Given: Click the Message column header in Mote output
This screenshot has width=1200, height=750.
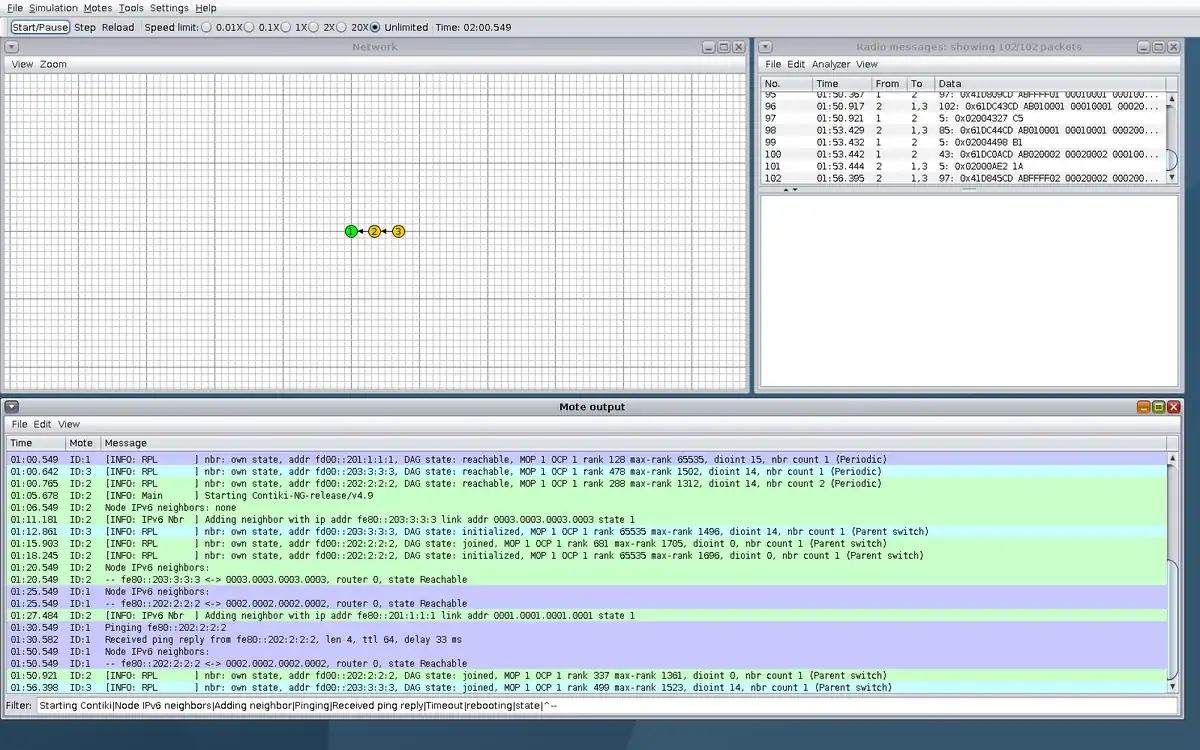Looking at the screenshot, I should [633, 443].
